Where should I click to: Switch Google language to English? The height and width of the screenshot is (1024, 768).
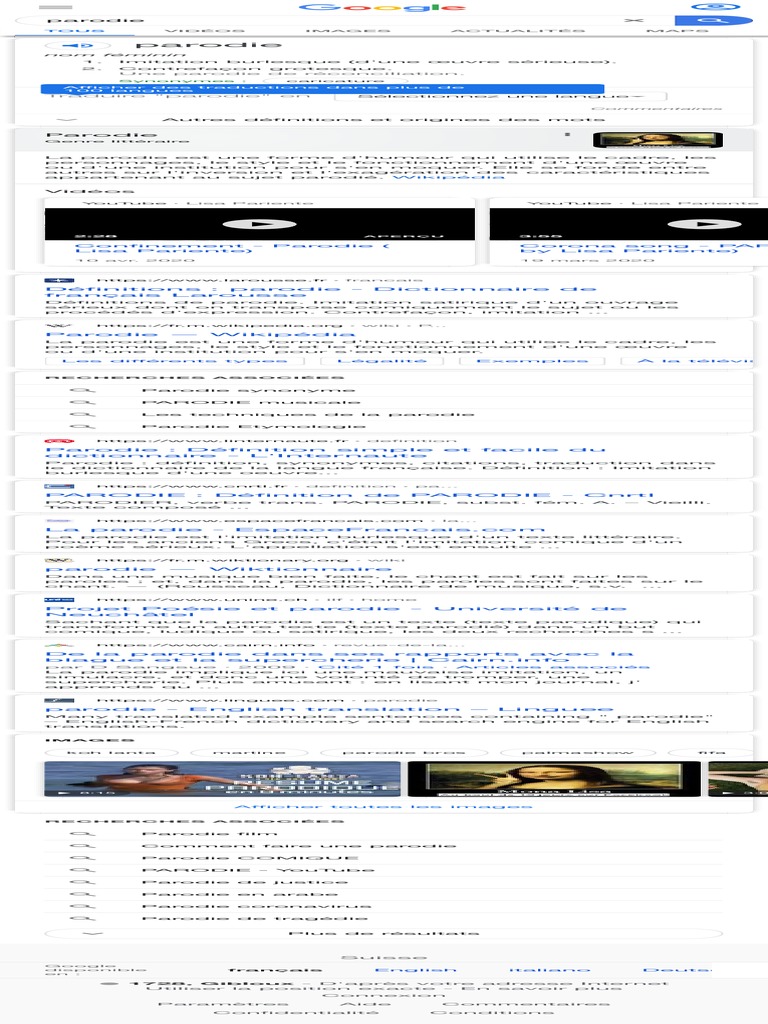pos(415,970)
